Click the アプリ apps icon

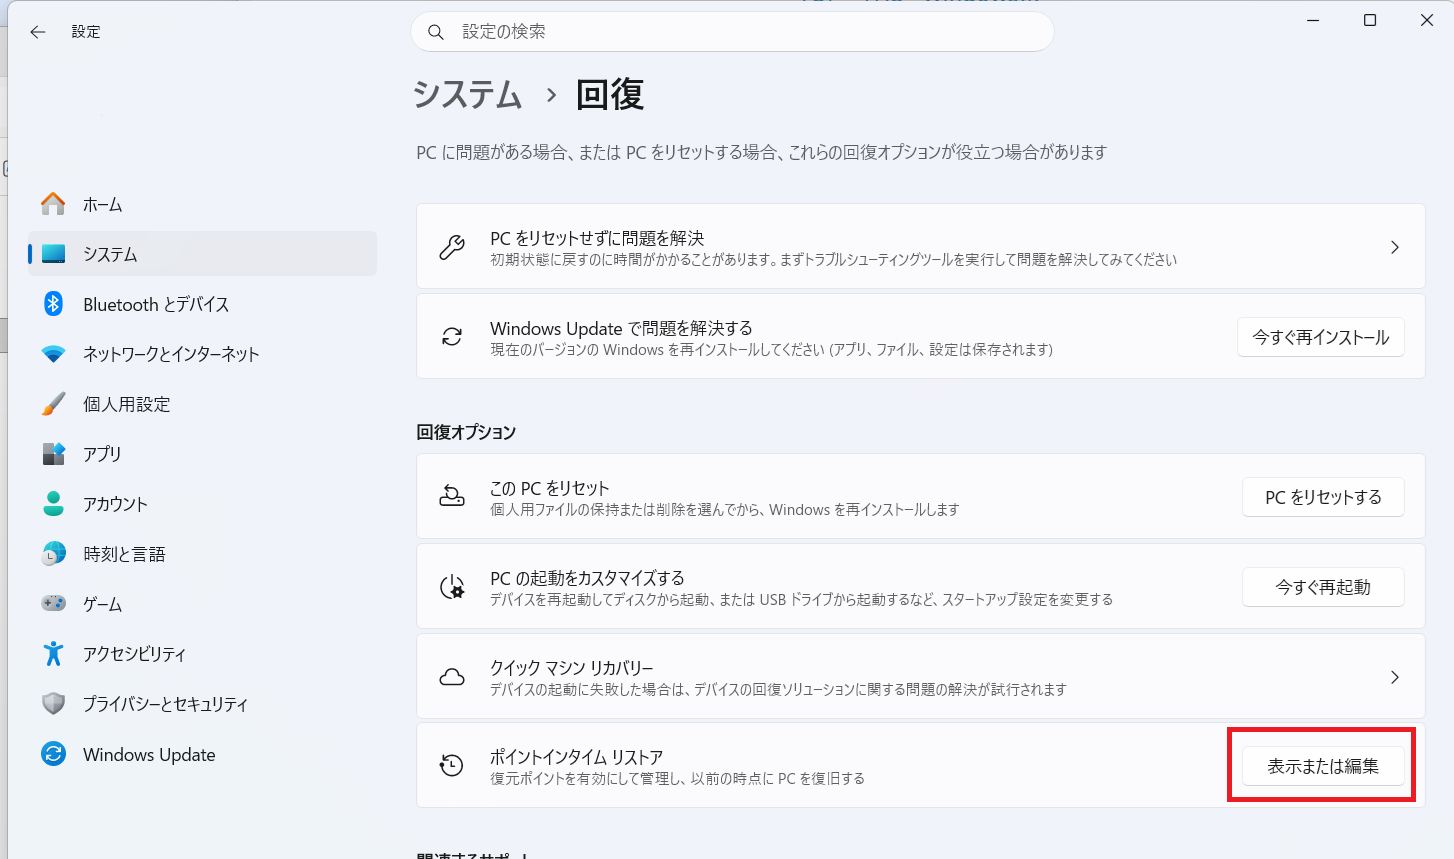click(x=53, y=454)
